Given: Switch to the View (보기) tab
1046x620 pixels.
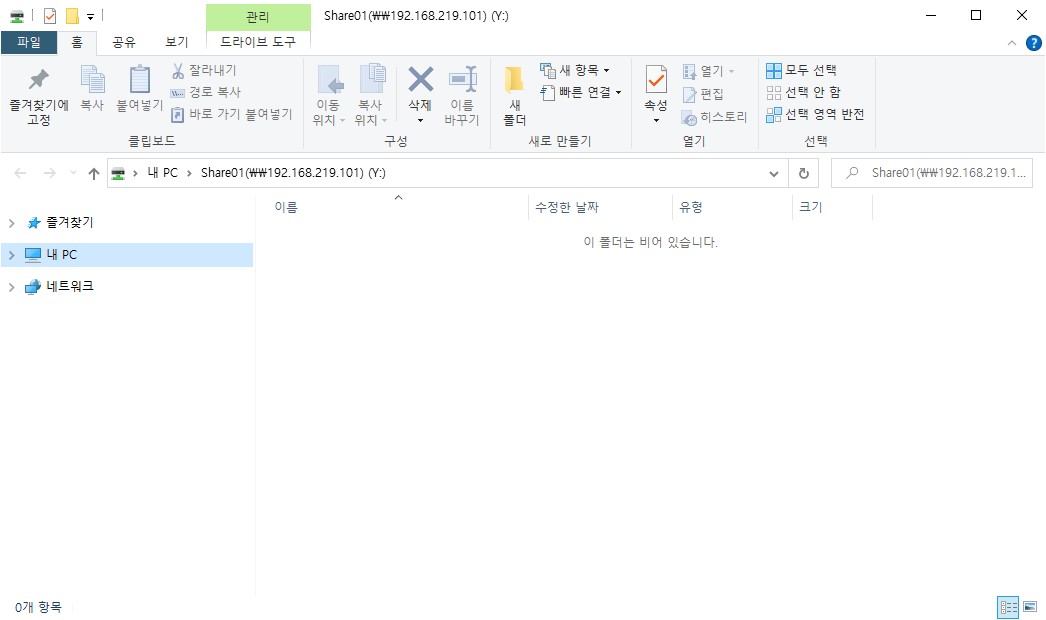Looking at the screenshot, I should [177, 42].
